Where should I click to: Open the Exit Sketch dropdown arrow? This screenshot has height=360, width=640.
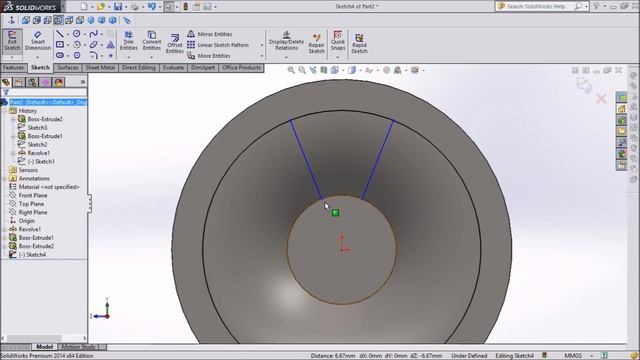12,58
